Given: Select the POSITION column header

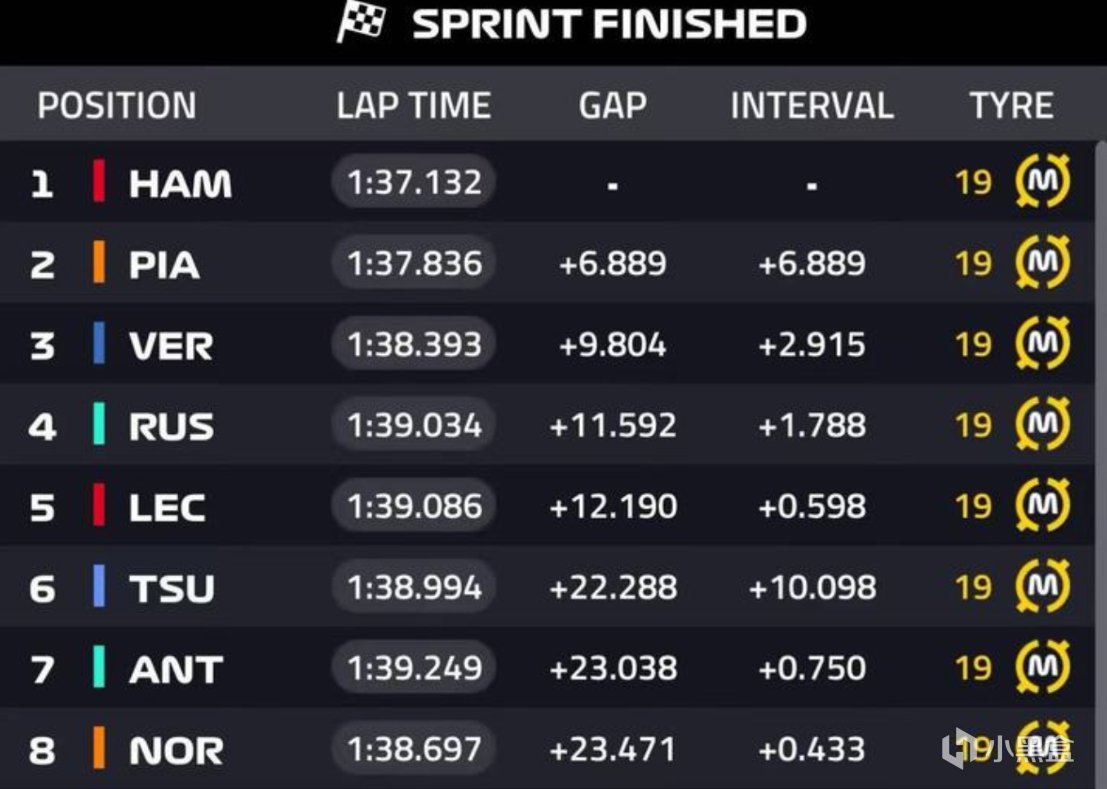Looking at the screenshot, I should coord(116,106).
